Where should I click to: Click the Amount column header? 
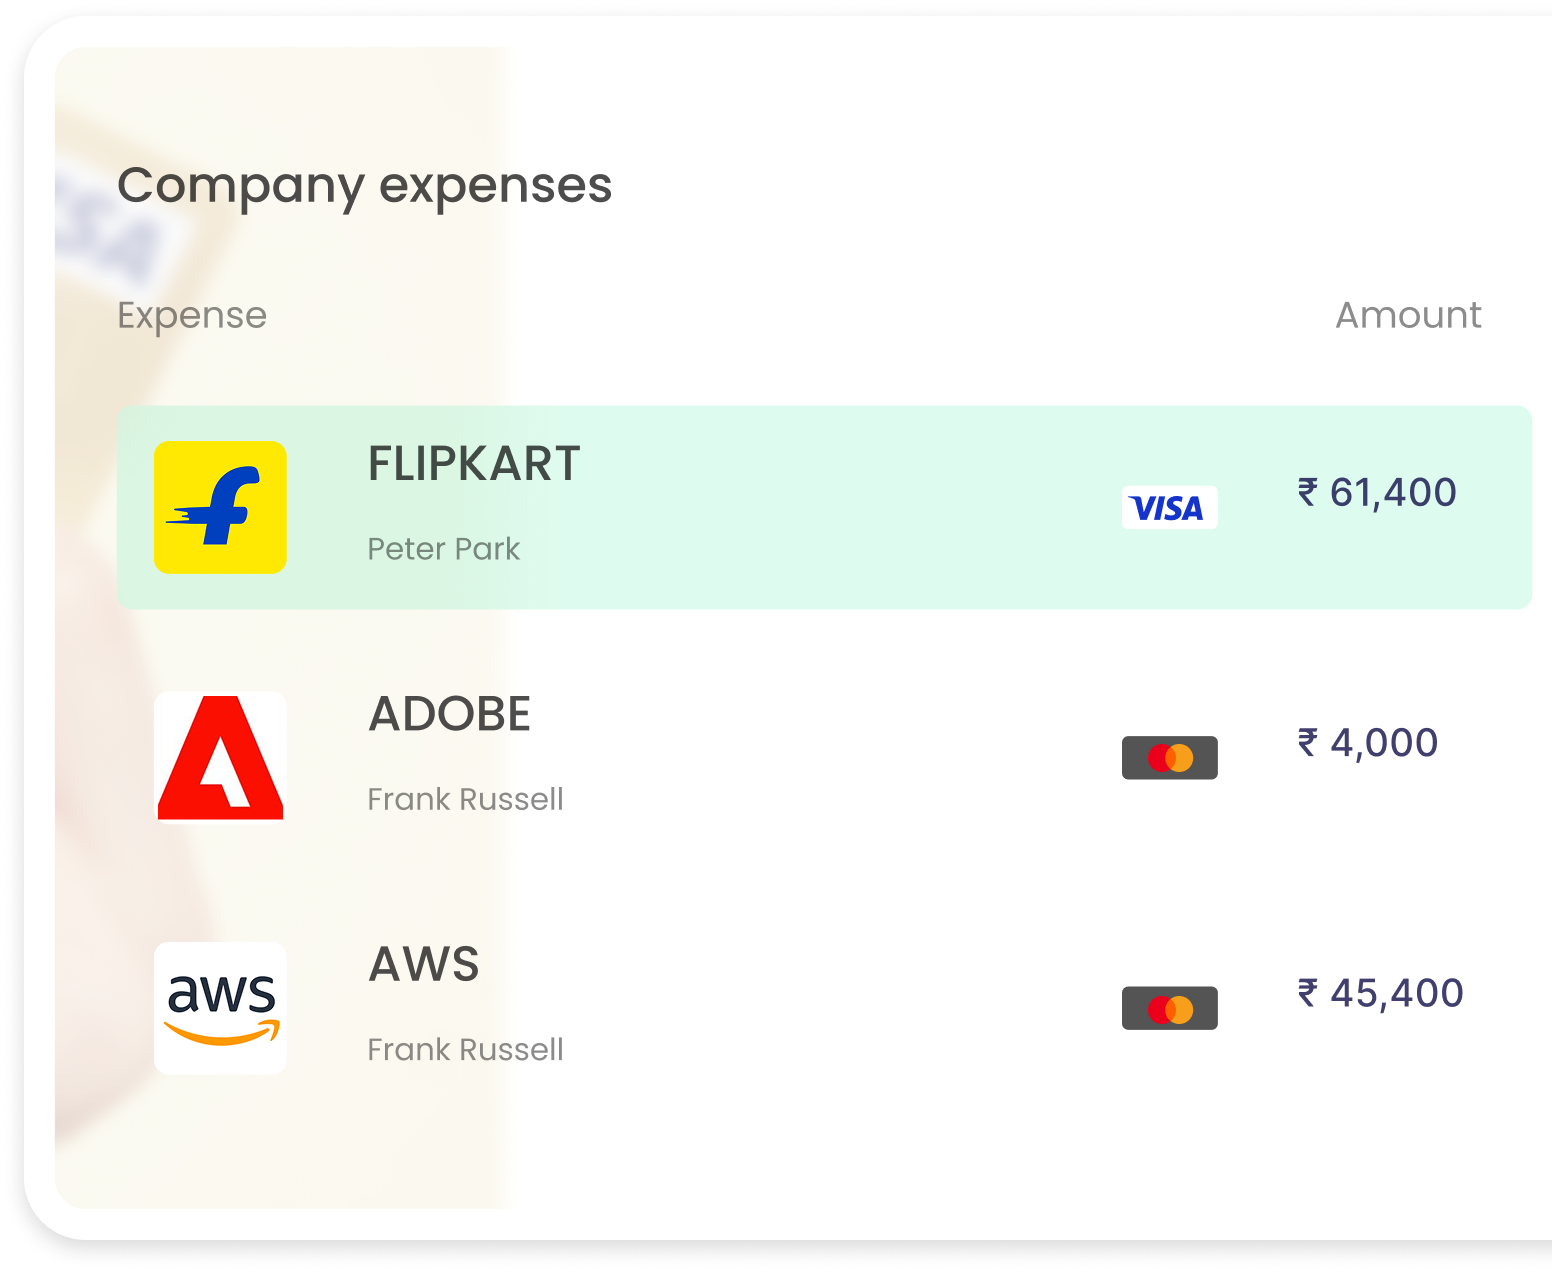point(1408,315)
